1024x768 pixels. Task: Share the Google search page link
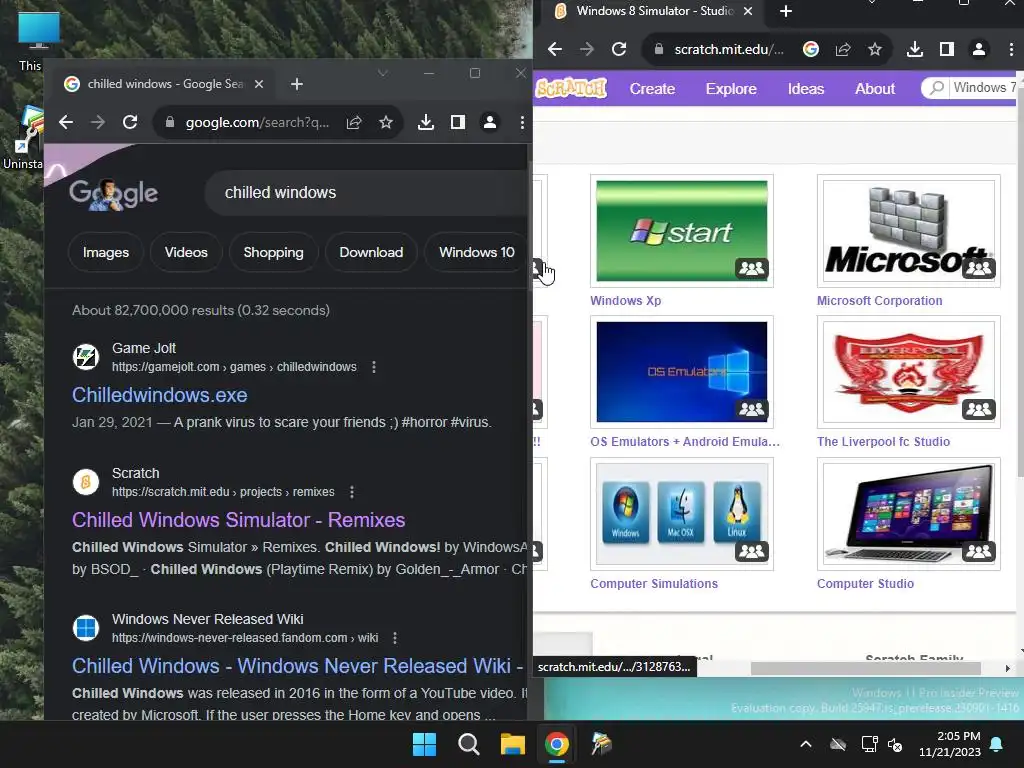point(354,122)
